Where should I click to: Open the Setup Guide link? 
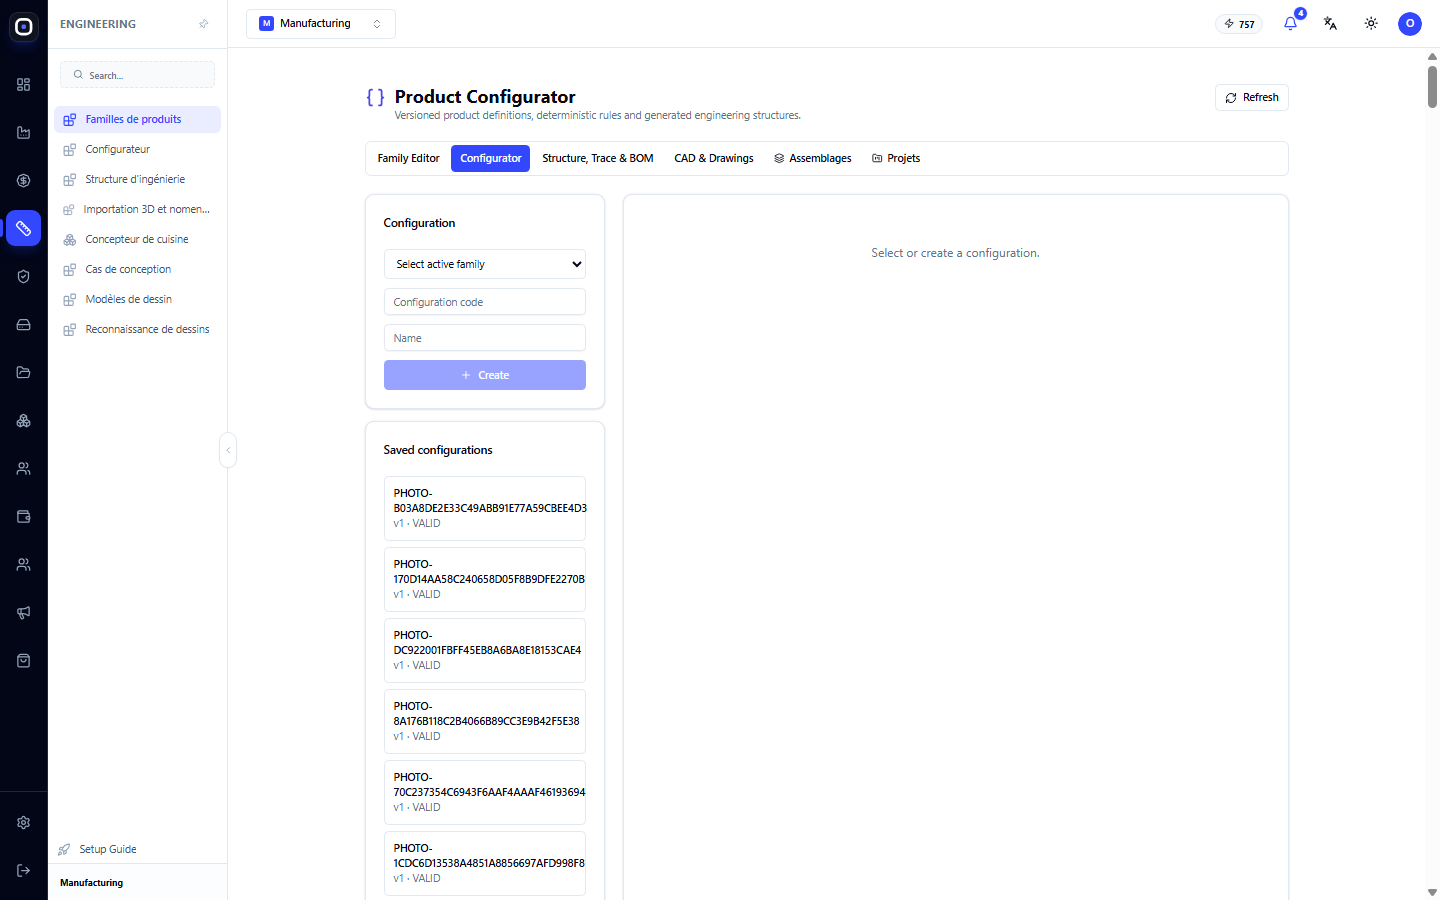pyautogui.click(x=98, y=849)
